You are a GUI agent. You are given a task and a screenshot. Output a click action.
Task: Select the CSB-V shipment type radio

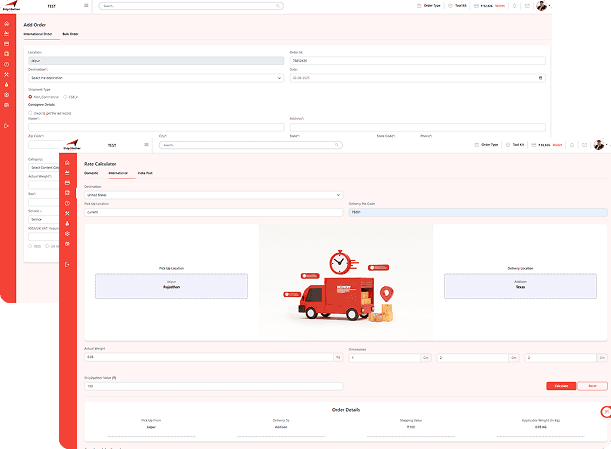(x=65, y=97)
